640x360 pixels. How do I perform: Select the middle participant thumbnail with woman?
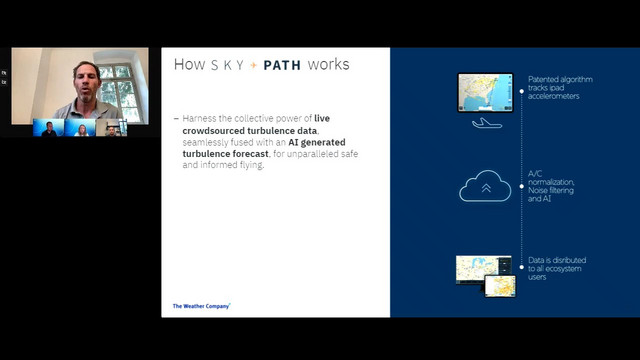tap(80, 128)
